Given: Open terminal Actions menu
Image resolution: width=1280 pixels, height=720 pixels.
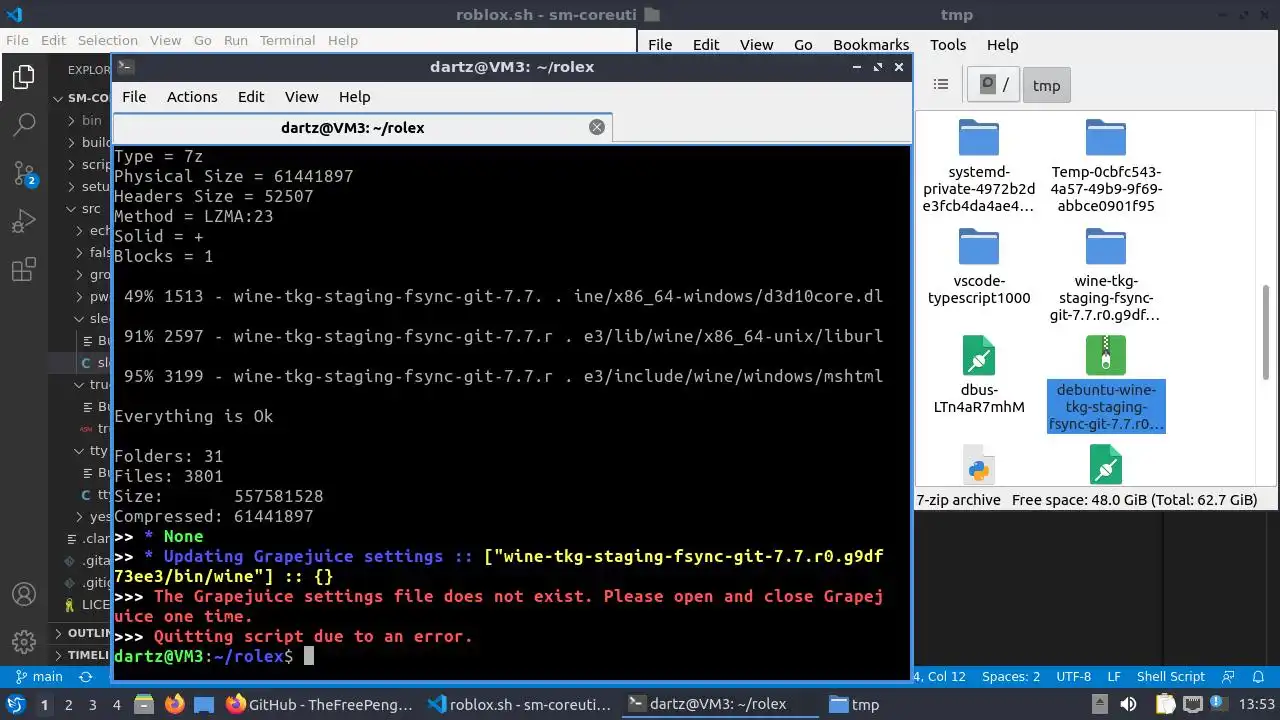Looking at the screenshot, I should [192, 97].
